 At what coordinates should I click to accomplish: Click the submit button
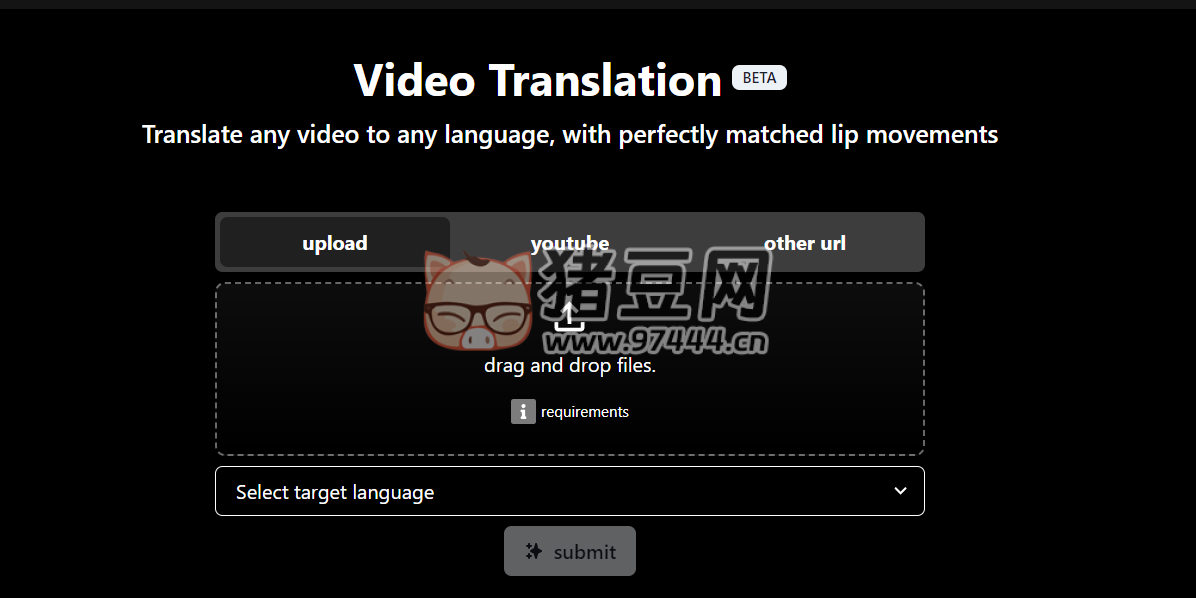570,551
